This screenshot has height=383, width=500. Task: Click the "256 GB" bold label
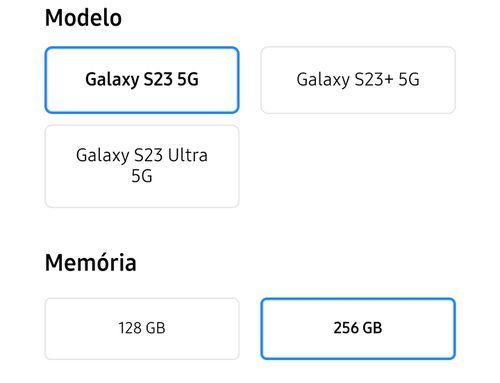[358, 328]
